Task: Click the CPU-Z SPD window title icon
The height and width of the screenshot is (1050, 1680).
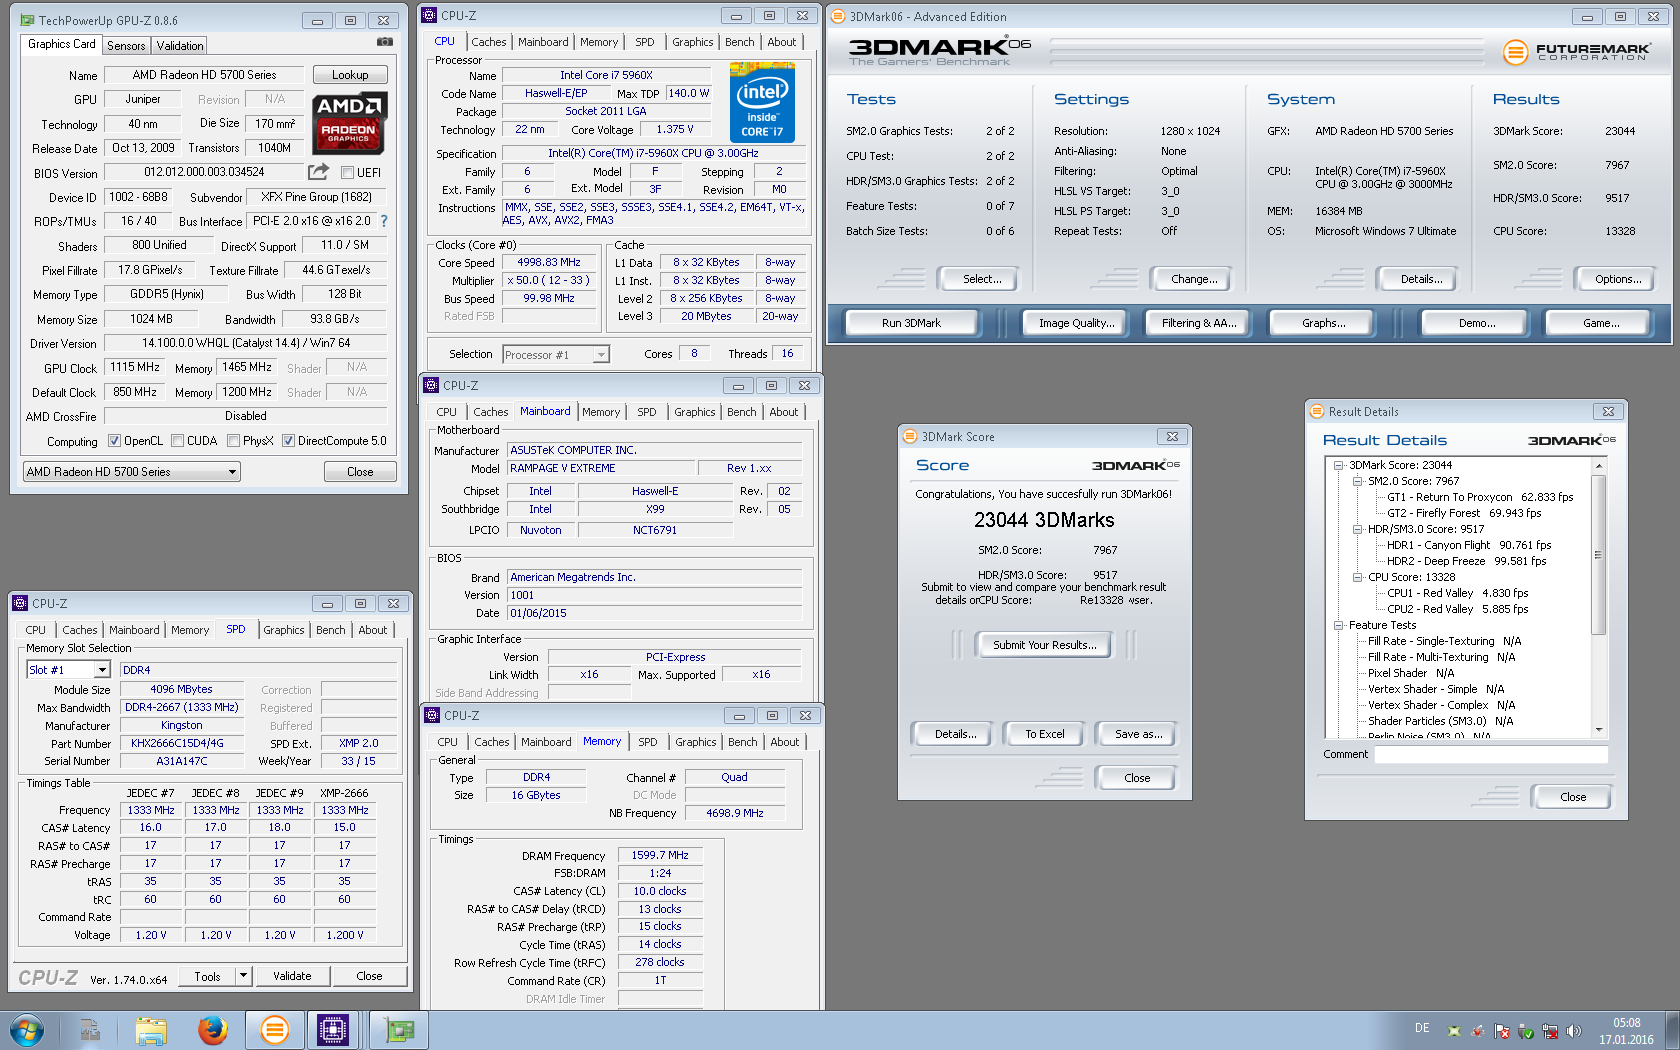Action: 19,603
